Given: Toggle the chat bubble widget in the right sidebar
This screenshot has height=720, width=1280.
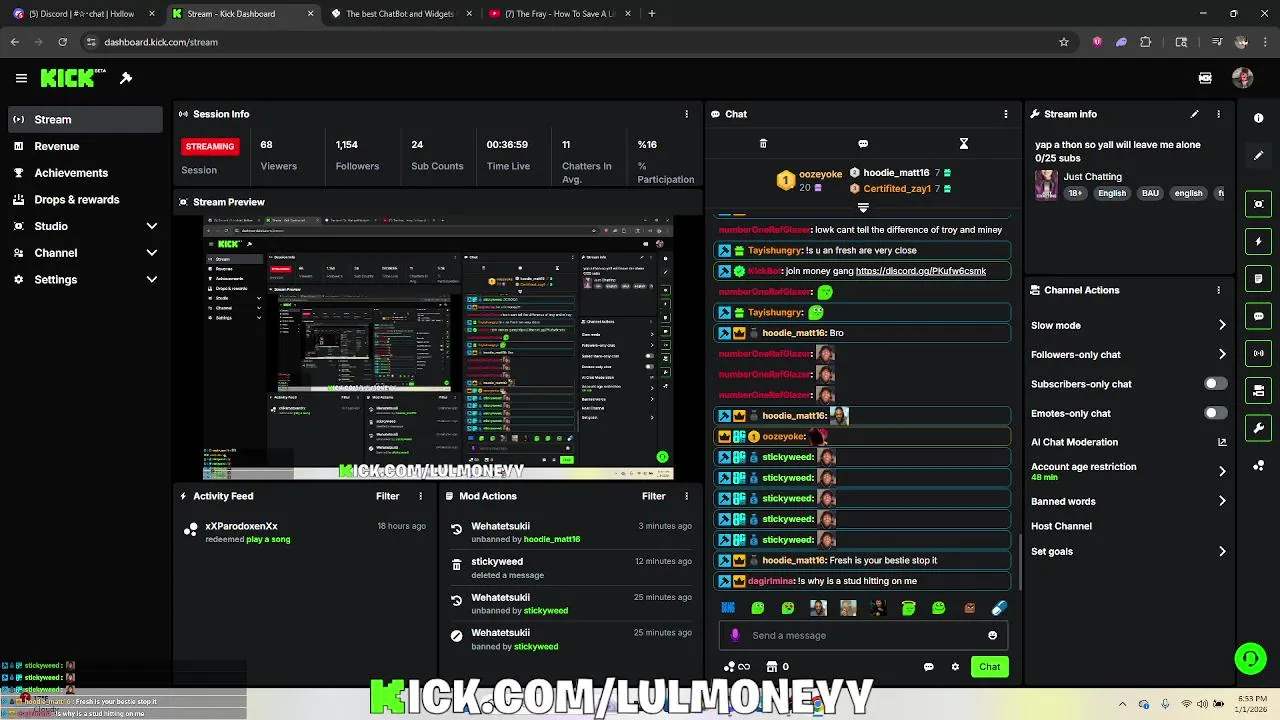Looking at the screenshot, I should tap(1258, 316).
